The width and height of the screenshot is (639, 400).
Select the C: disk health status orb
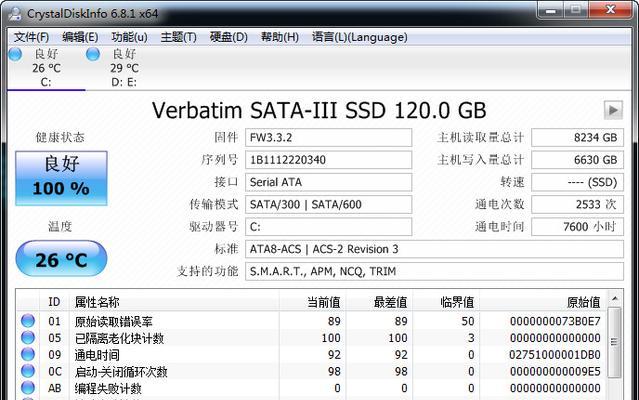(15, 54)
